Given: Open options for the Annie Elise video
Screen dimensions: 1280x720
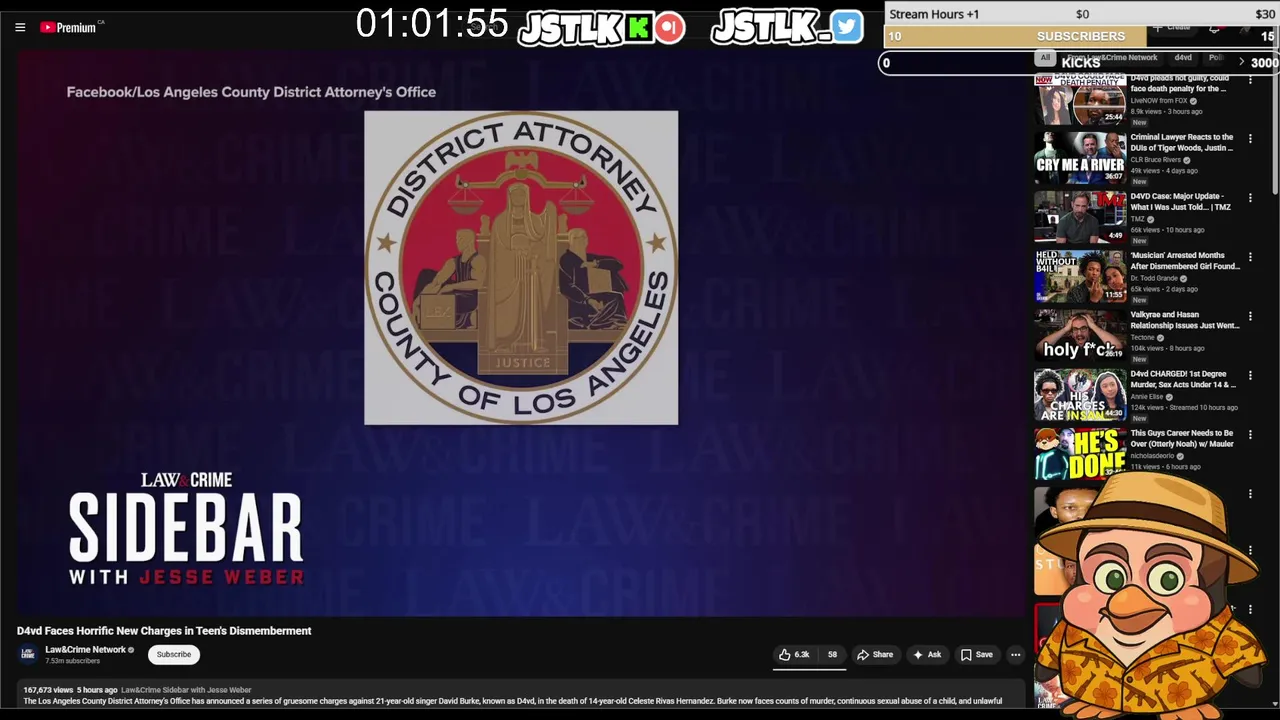Looking at the screenshot, I should point(1250,375).
